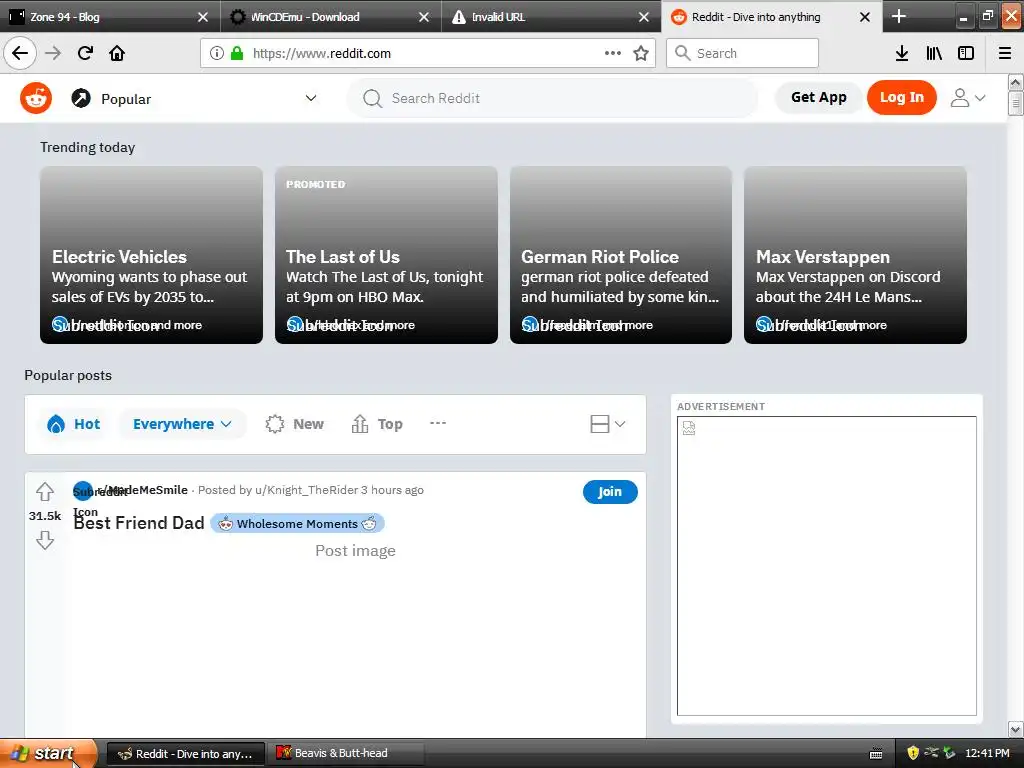Click the browser forward arrow
The width and height of the screenshot is (1024, 768).
click(x=53, y=53)
